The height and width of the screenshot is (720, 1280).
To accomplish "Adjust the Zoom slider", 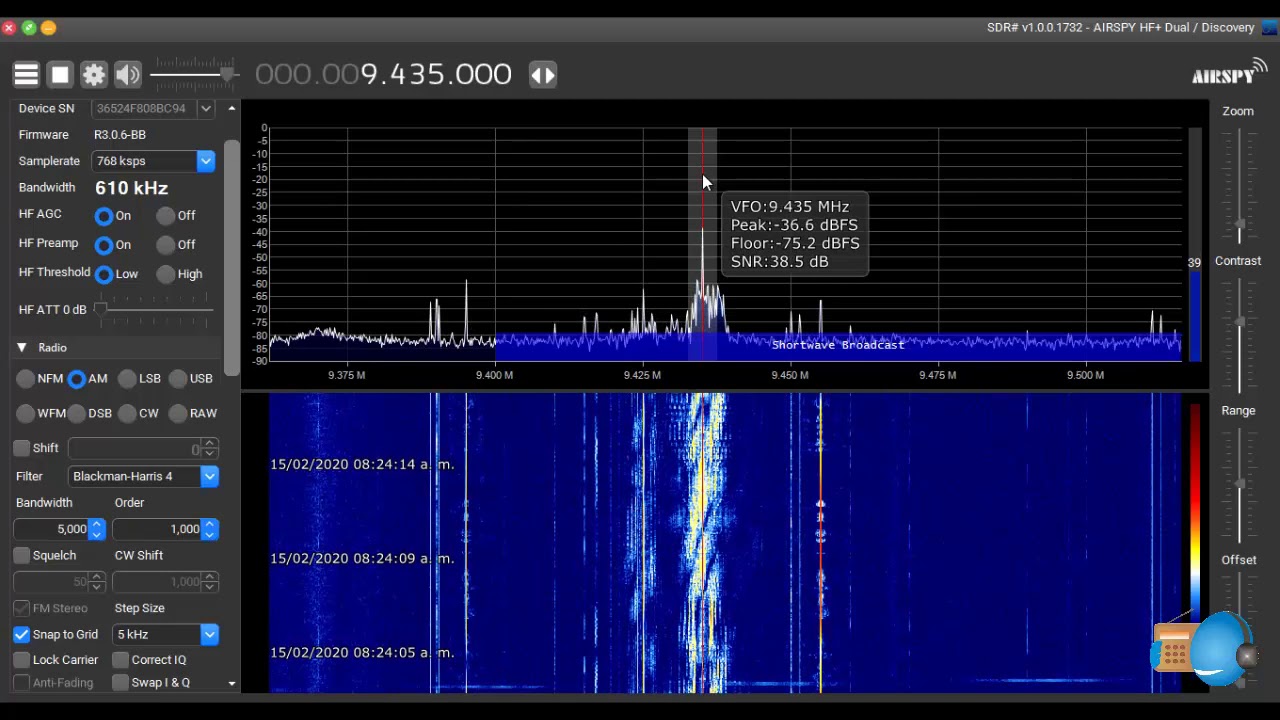I will point(1240,223).
